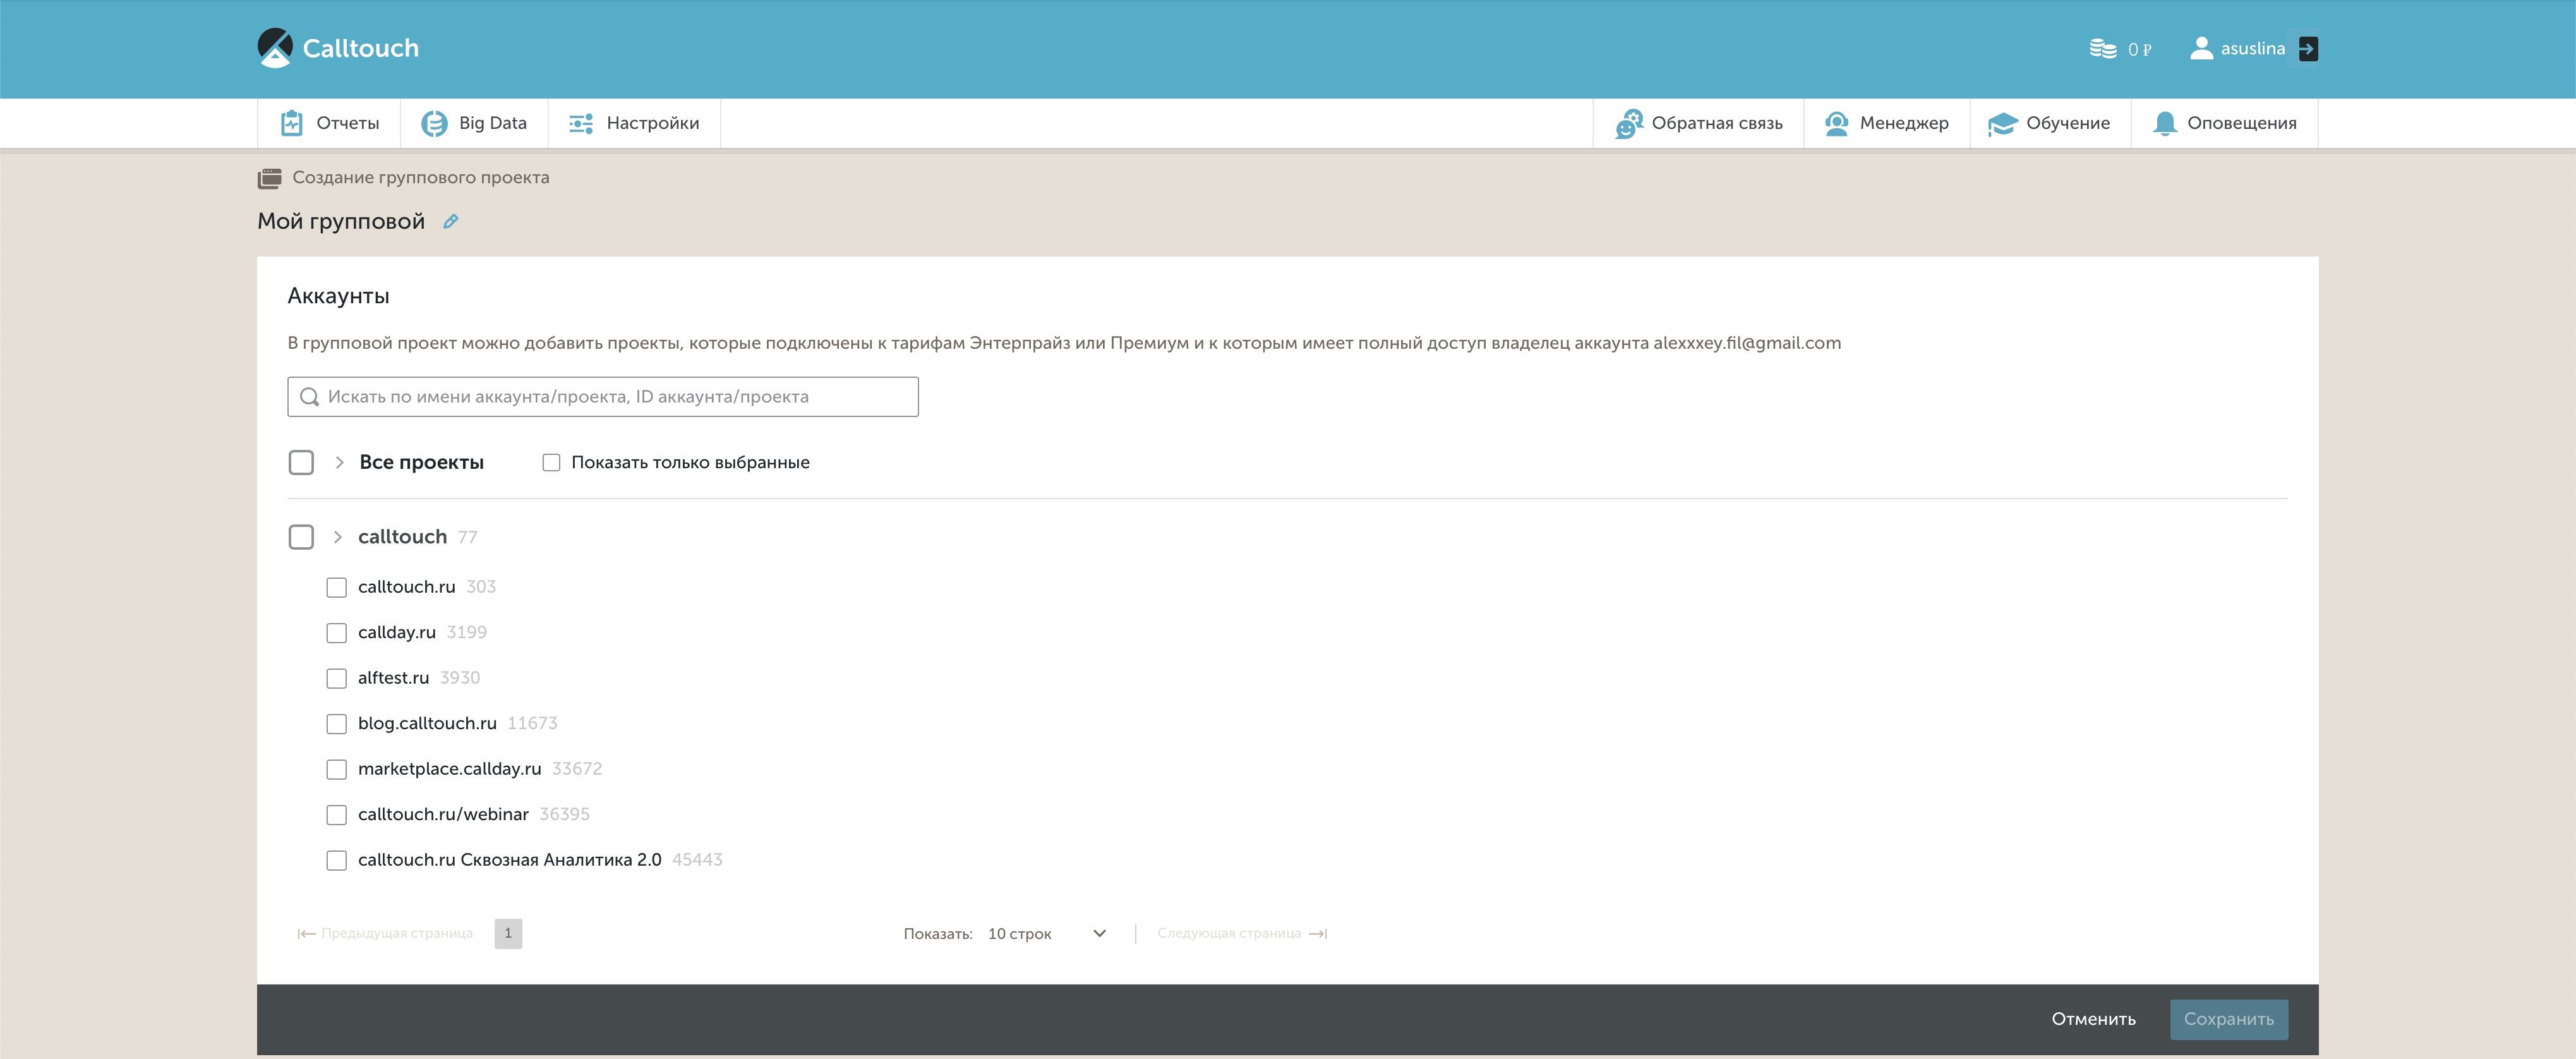This screenshot has width=2576, height=1059.
Task: Go to Следующая страница
Action: click(1242, 933)
